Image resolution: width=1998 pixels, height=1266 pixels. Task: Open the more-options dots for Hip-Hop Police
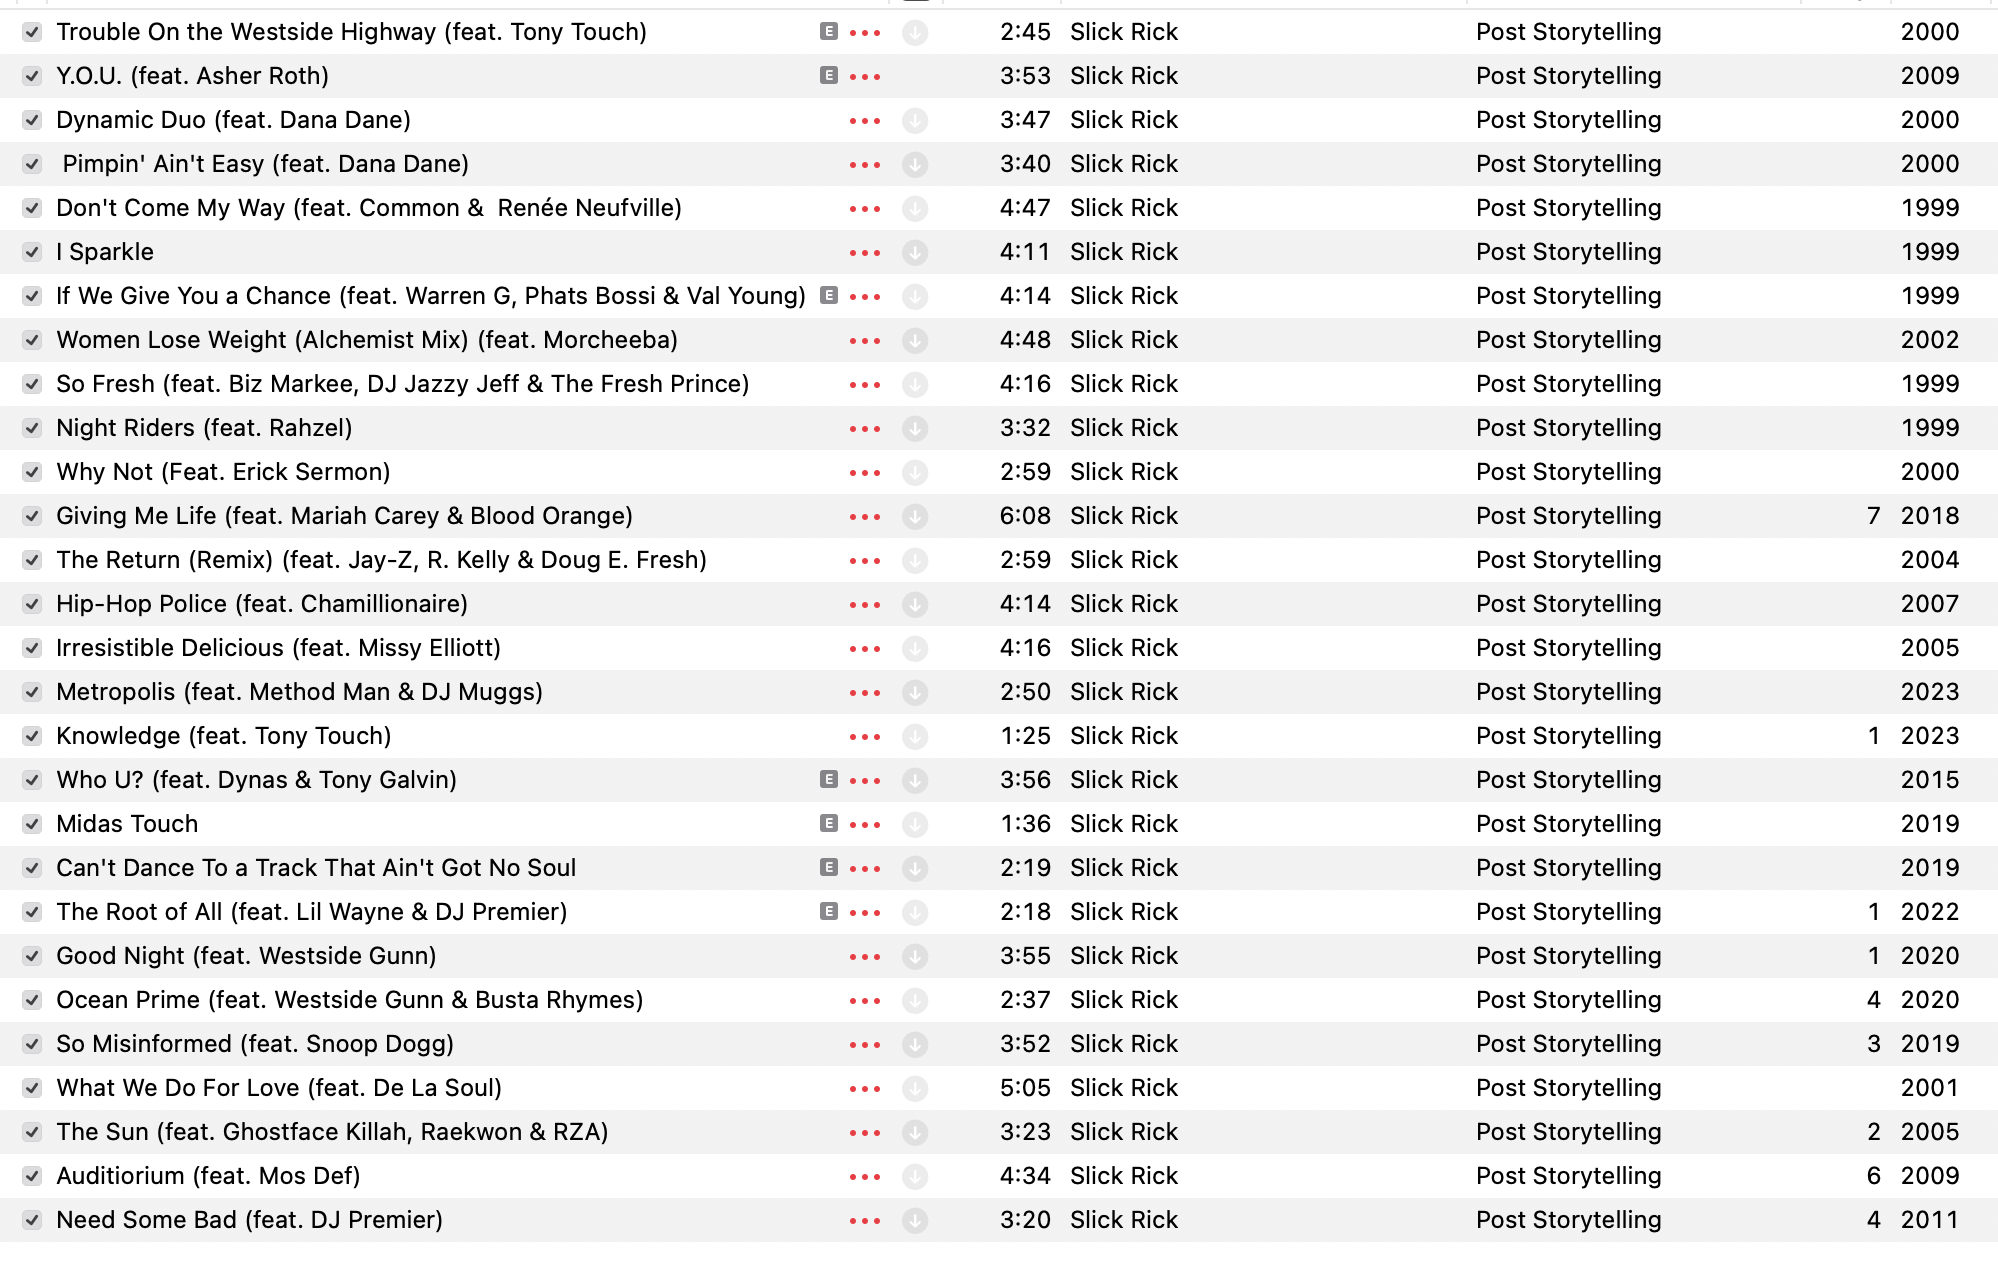tap(865, 605)
